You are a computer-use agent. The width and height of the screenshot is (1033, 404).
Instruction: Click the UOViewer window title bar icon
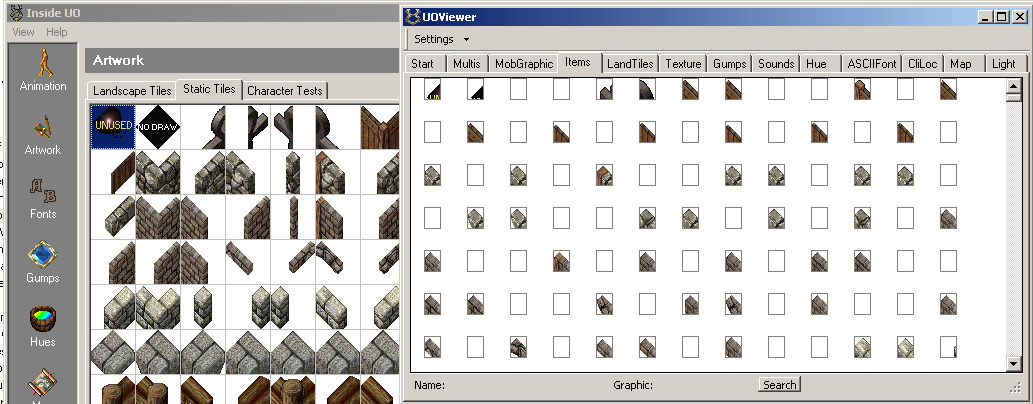(x=412, y=16)
